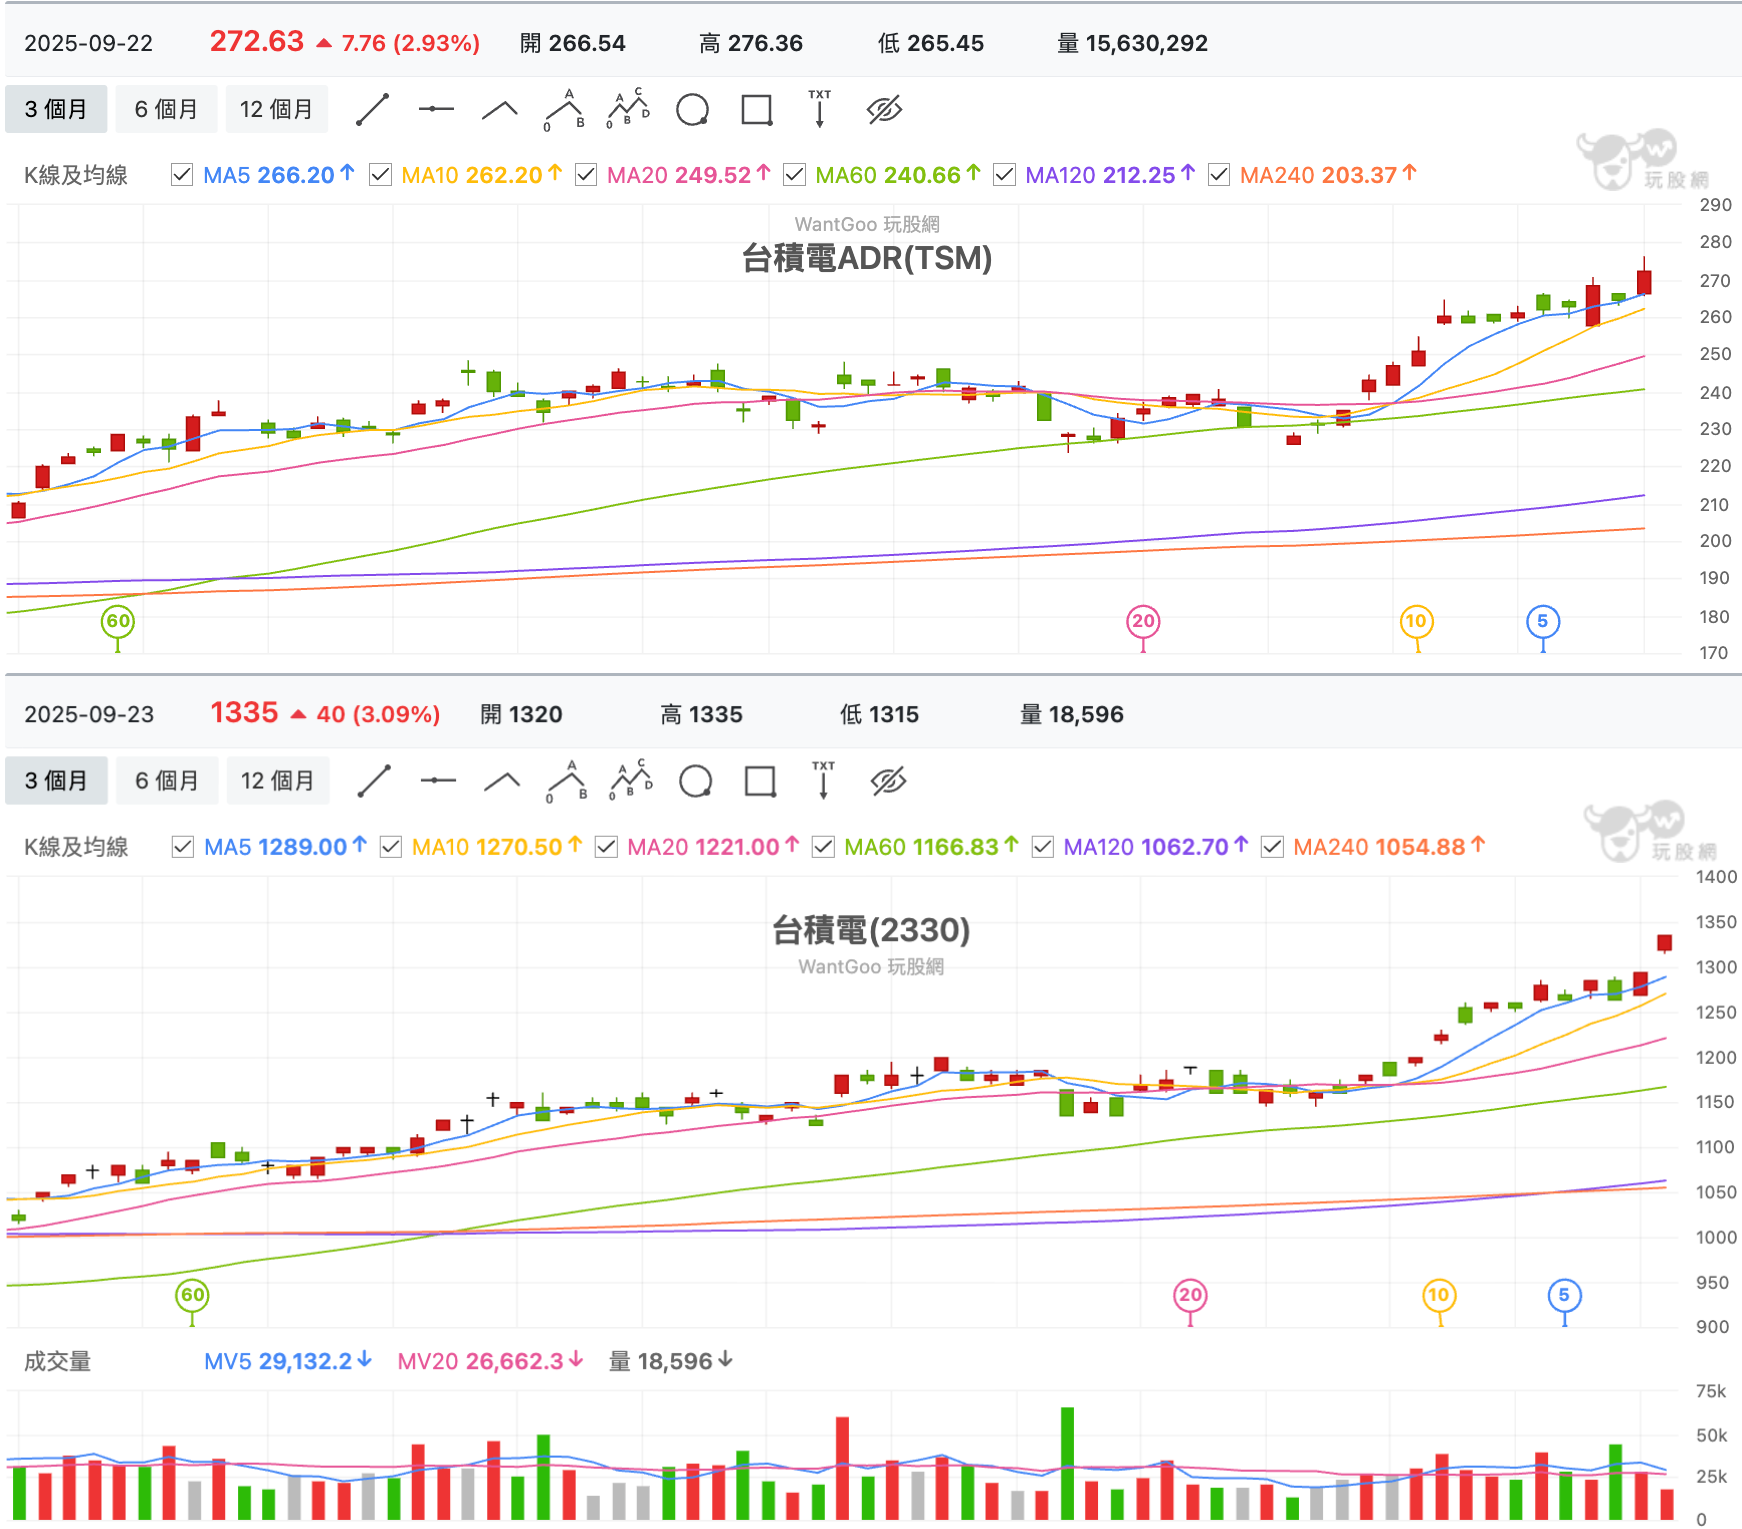The image size is (1742, 1529).
Task: Select the trend line tool on 2330 chart
Action: point(374,781)
